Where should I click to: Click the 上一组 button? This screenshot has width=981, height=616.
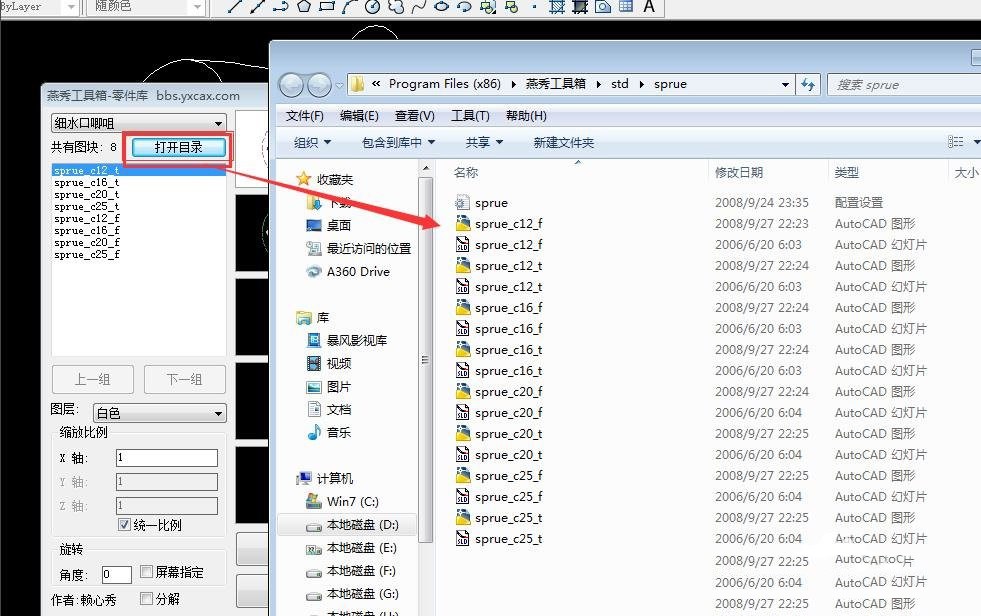(93, 379)
